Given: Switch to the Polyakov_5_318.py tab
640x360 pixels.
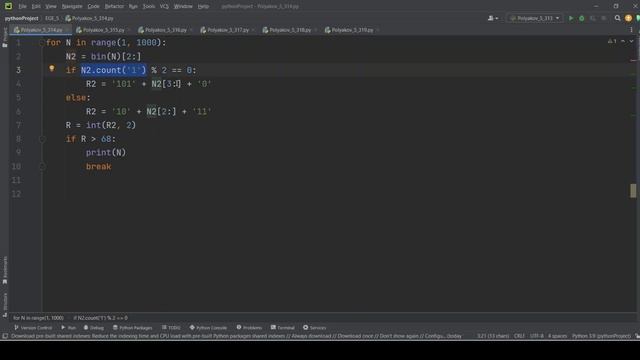Looking at the screenshot, I should click(290, 30).
